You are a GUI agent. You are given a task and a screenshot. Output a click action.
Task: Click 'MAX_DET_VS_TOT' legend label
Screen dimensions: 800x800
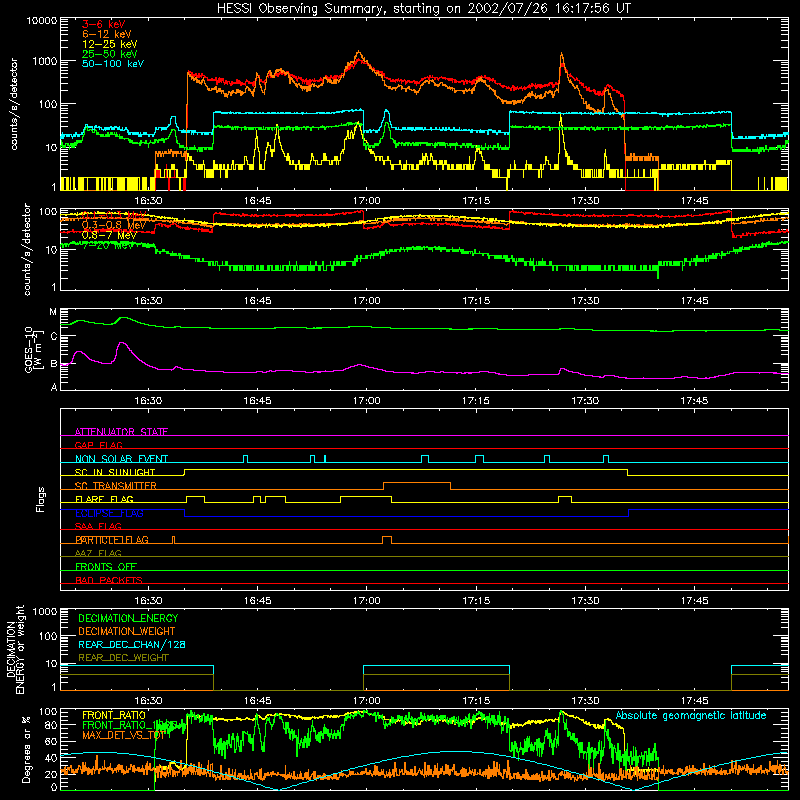click(123, 735)
